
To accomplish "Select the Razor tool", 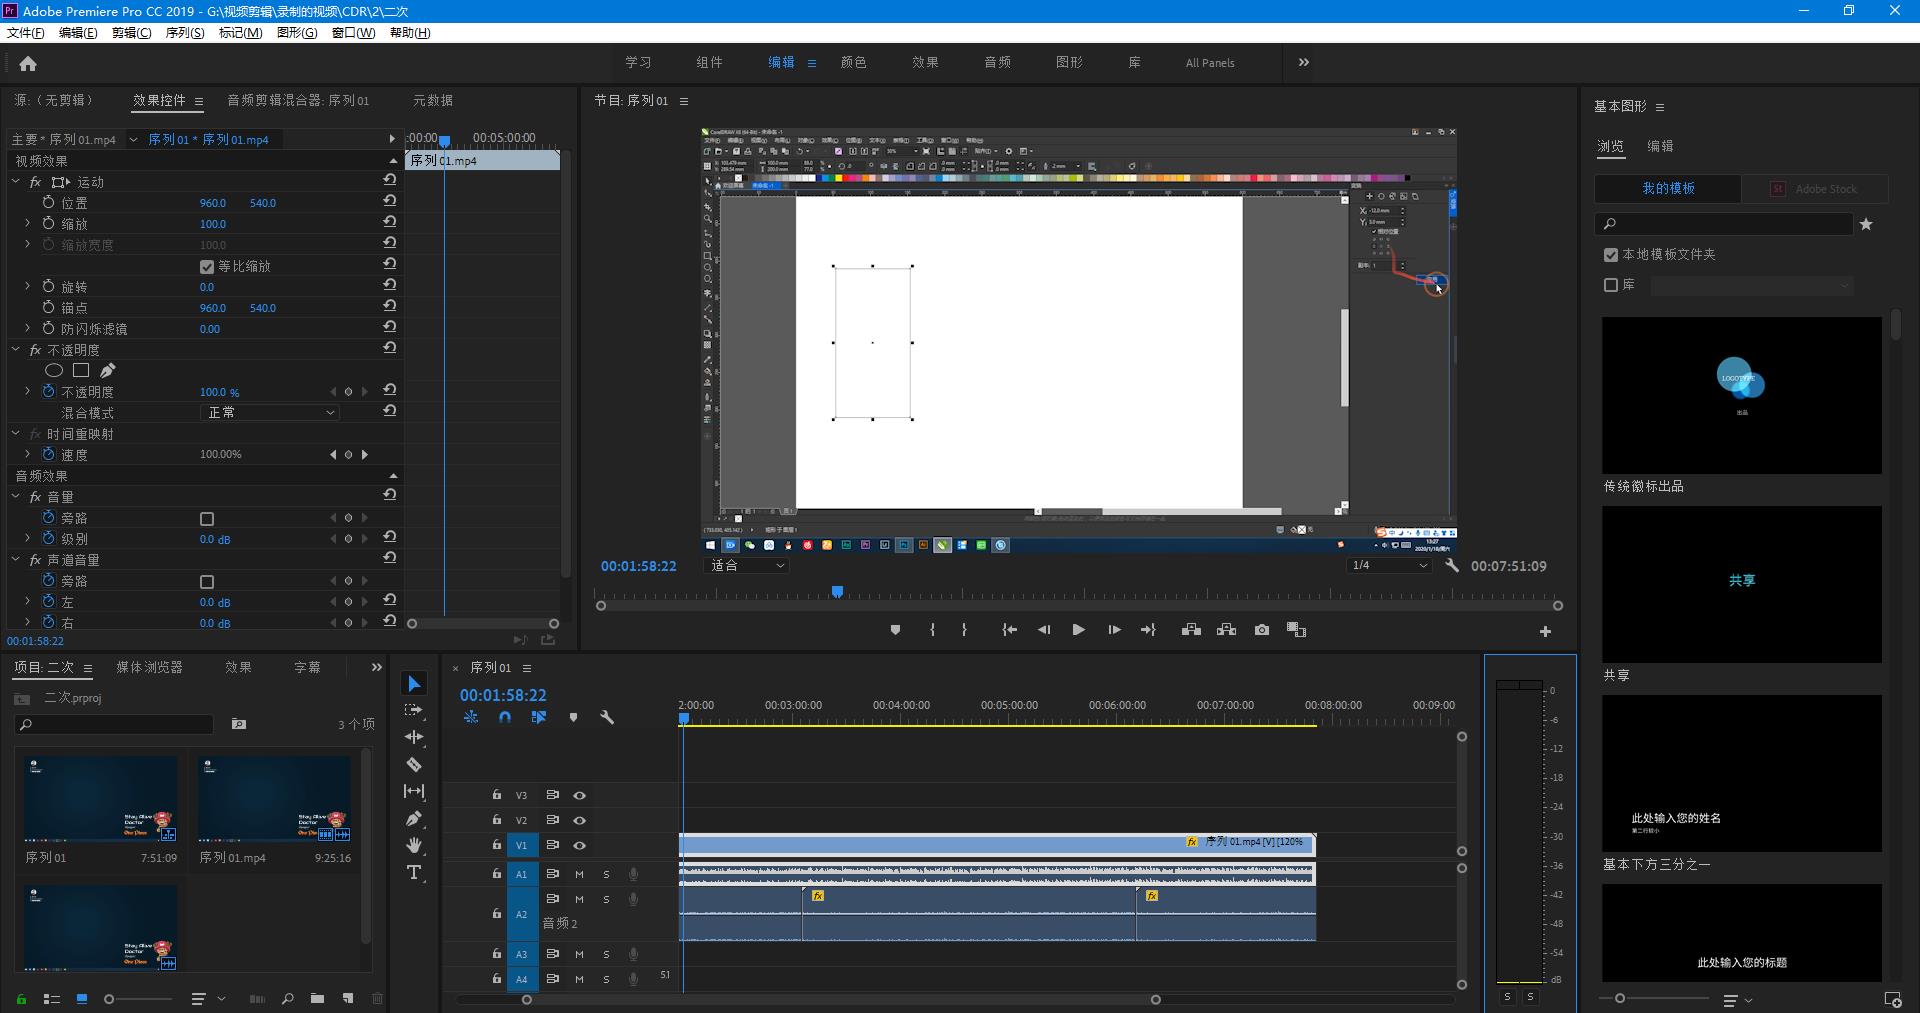I will coord(414,764).
